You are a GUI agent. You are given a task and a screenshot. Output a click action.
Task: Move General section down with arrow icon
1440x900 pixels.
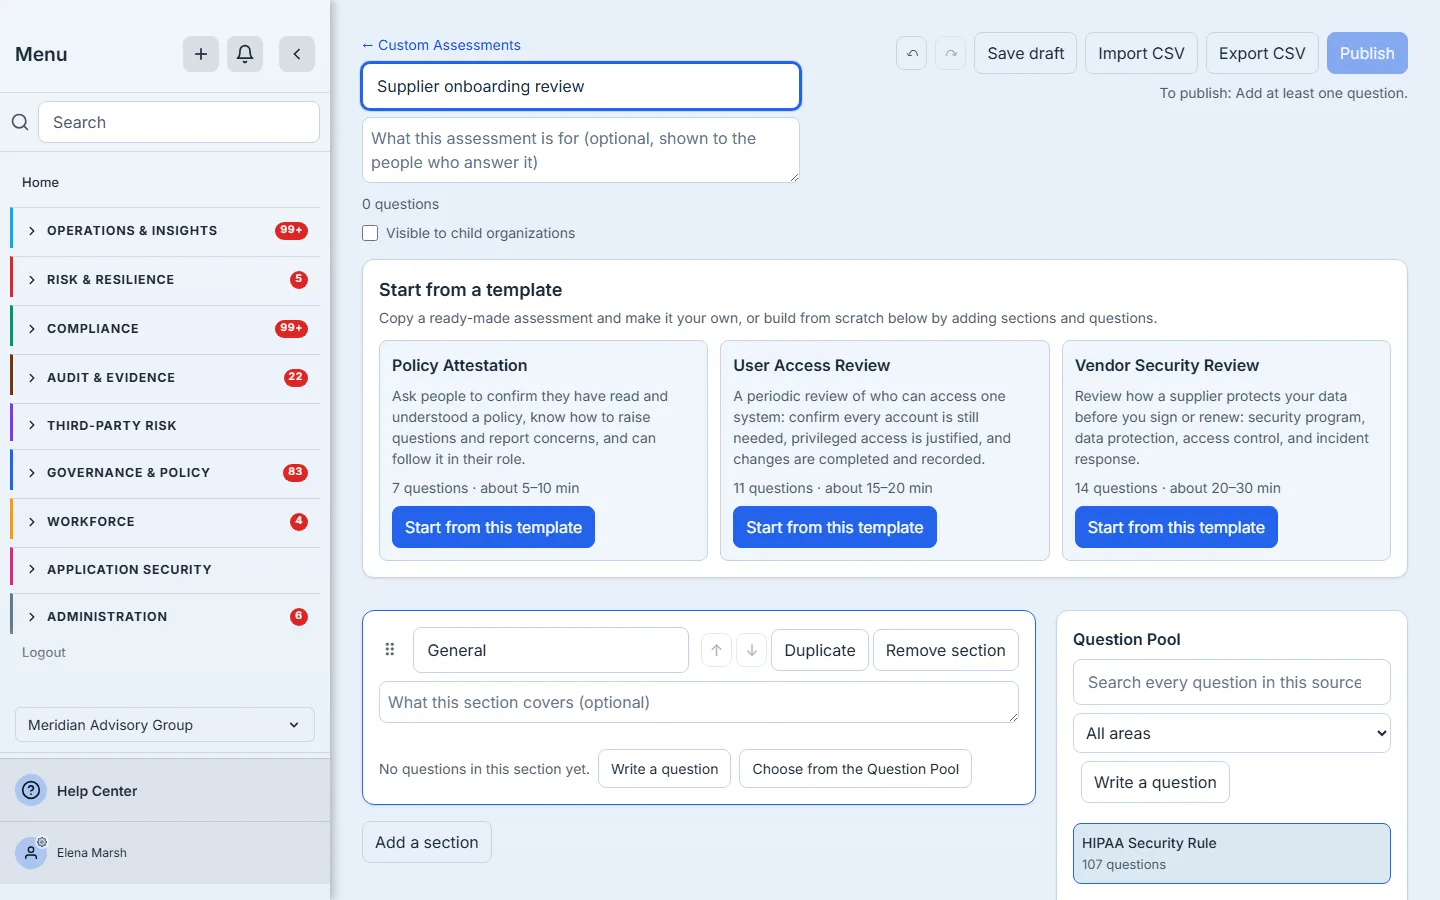coord(752,650)
